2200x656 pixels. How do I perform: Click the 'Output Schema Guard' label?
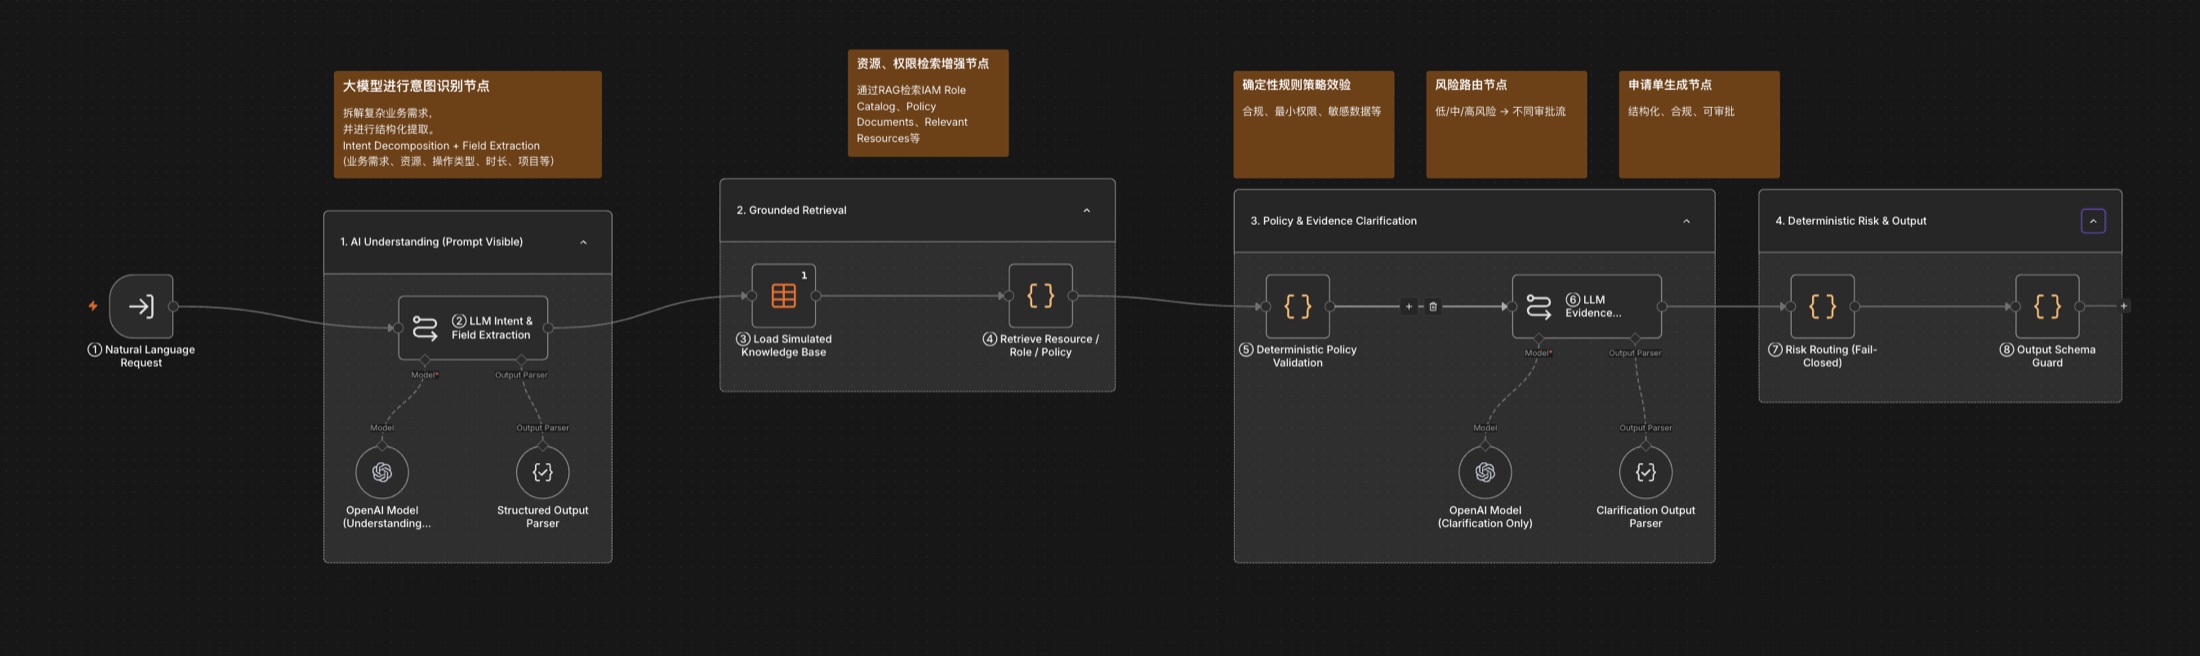[2047, 356]
